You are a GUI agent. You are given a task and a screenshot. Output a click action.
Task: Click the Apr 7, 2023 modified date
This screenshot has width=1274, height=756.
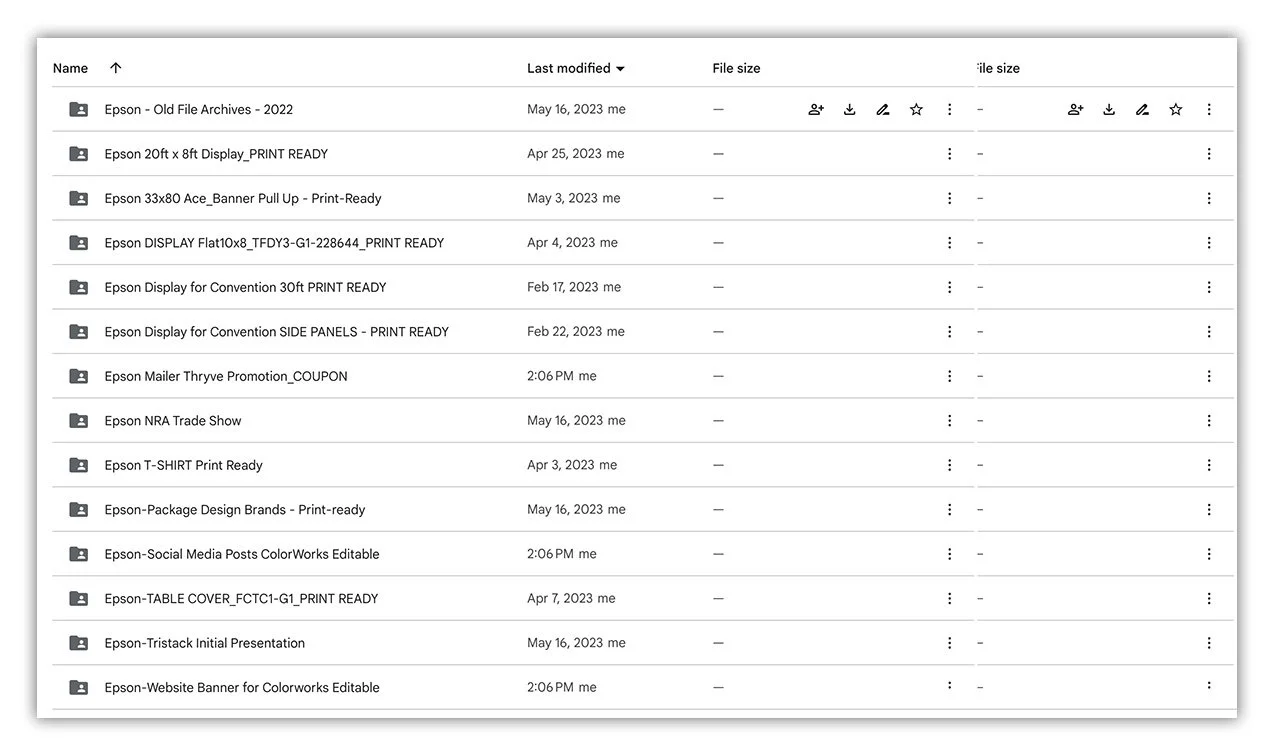pyautogui.click(x=561, y=599)
